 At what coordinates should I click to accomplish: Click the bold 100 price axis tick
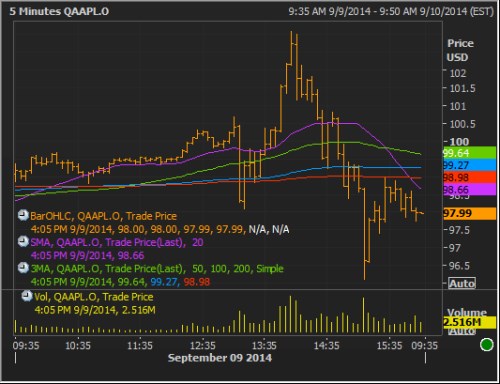click(459, 142)
